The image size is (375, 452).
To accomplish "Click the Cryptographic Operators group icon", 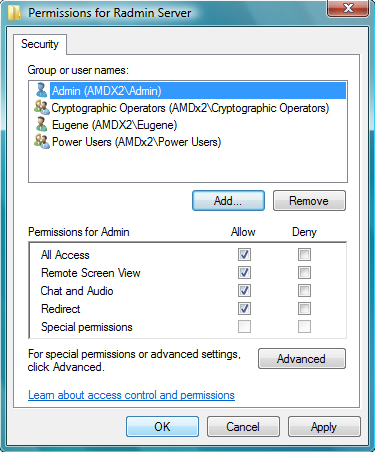I will [x=42, y=107].
